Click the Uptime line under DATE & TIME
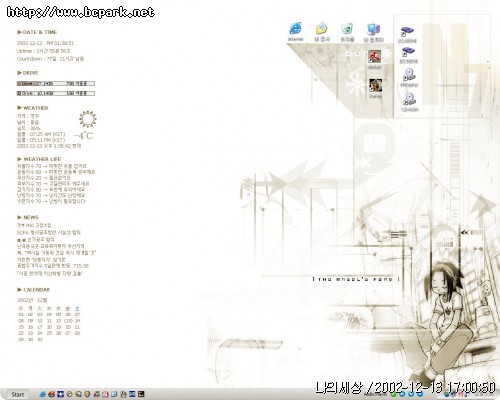 [x=44, y=51]
